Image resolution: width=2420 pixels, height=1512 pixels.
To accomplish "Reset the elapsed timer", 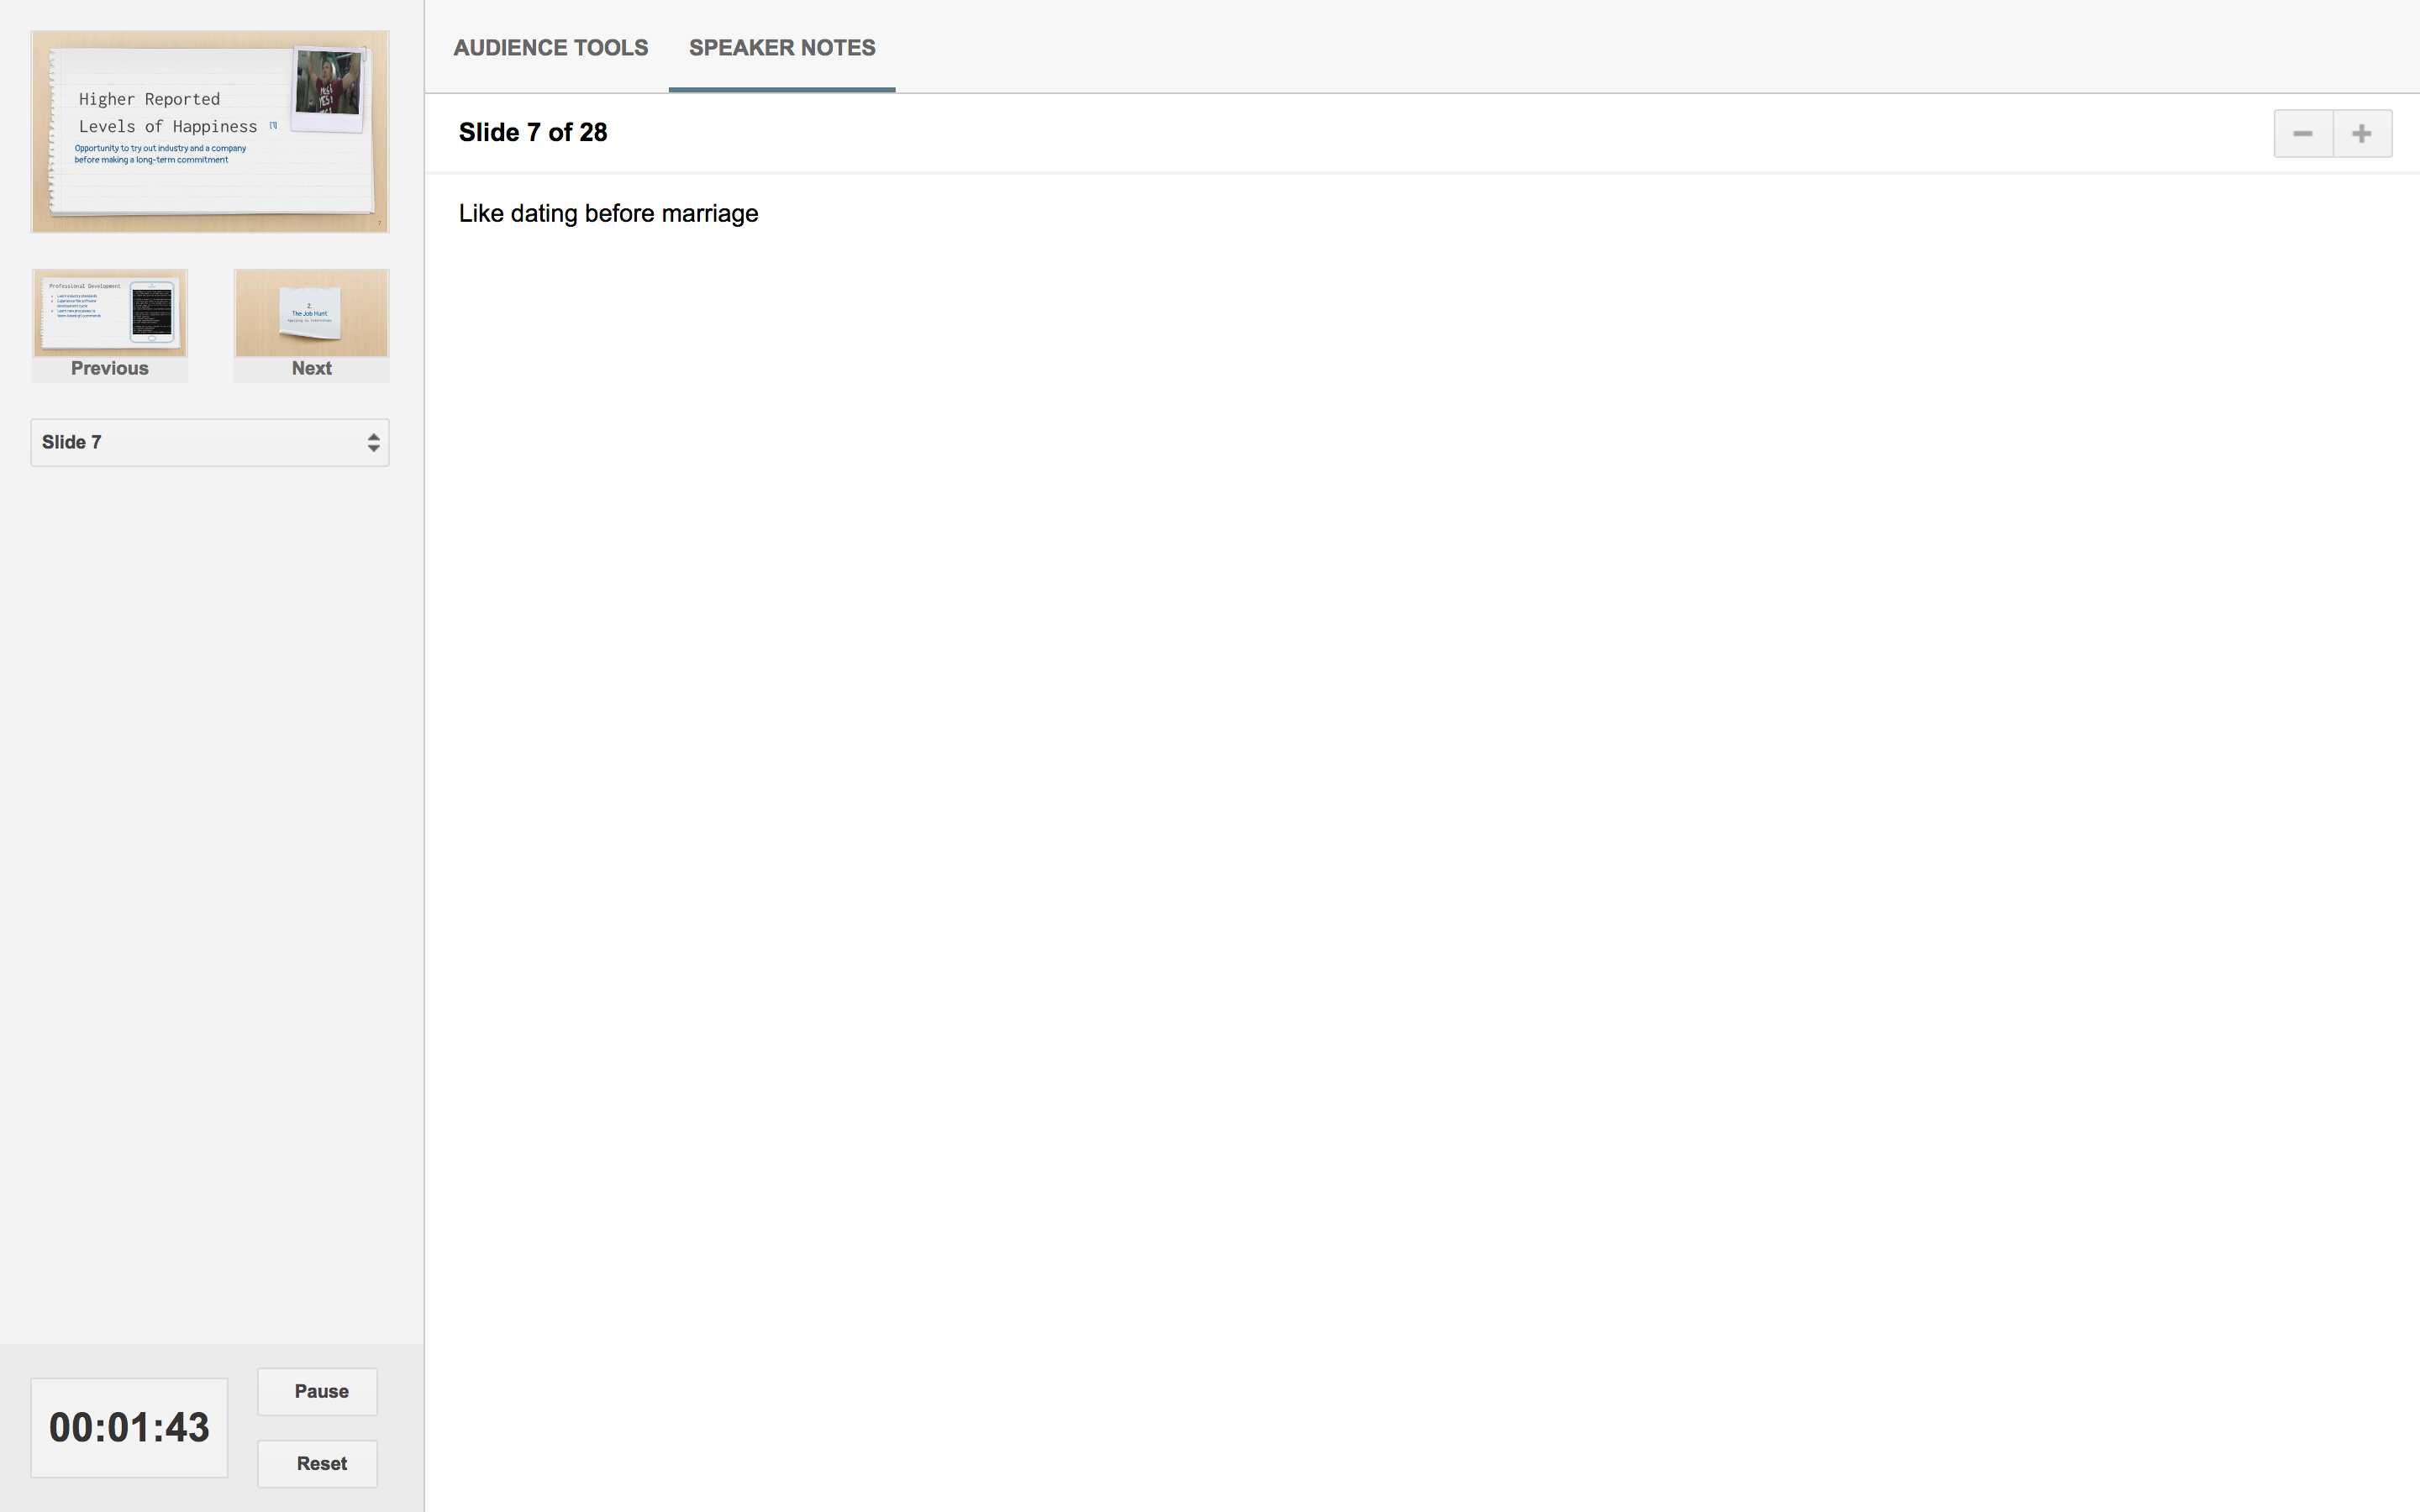I will click(x=318, y=1463).
